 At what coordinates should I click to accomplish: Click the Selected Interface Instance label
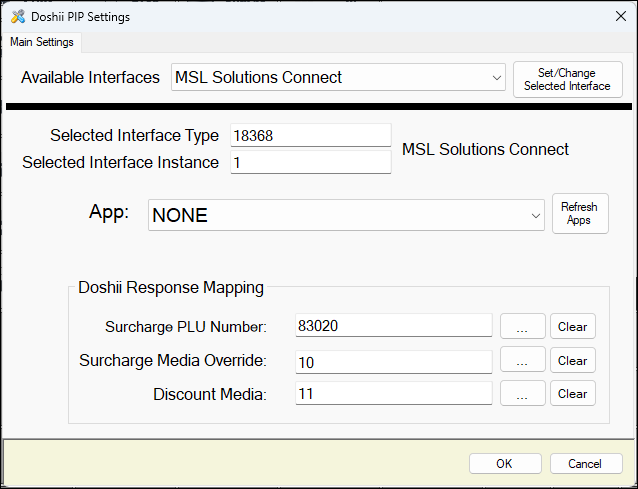(x=120, y=162)
